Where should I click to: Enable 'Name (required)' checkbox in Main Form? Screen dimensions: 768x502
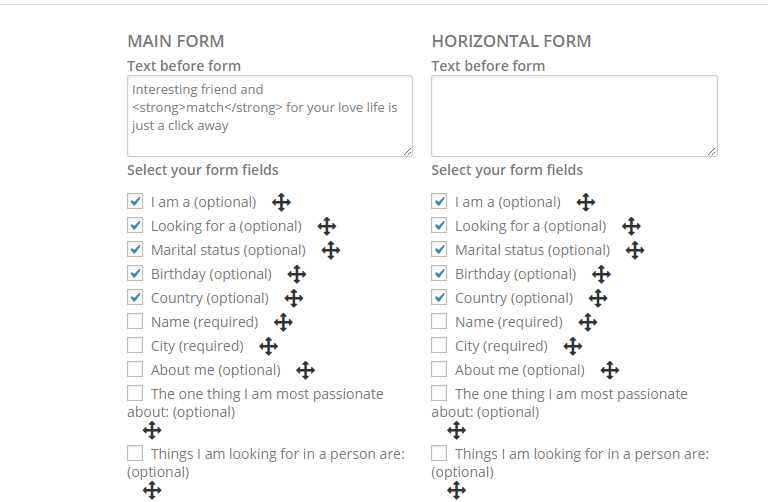tap(135, 322)
